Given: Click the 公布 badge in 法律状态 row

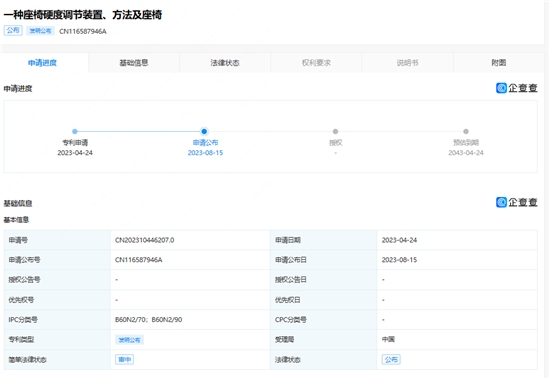Looking at the screenshot, I should pyautogui.click(x=391, y=359).
